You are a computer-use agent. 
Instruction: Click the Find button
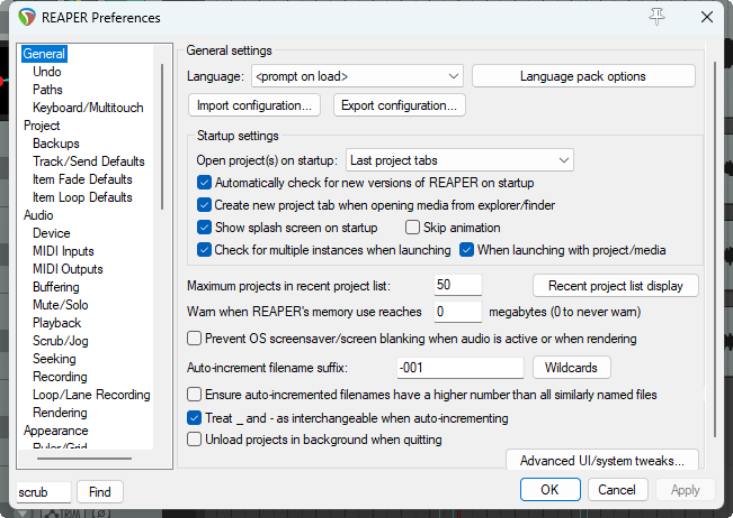(100, 492)
